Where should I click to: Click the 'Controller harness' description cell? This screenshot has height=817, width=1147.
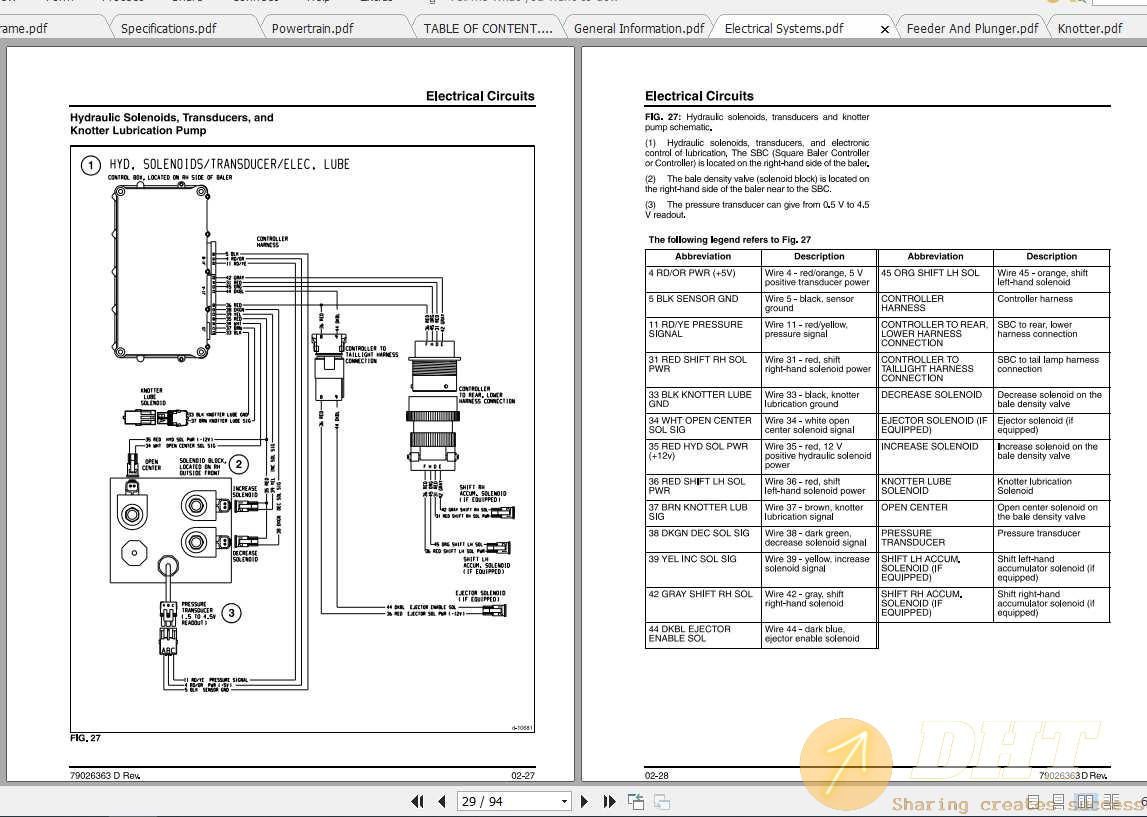point(1051,304)
